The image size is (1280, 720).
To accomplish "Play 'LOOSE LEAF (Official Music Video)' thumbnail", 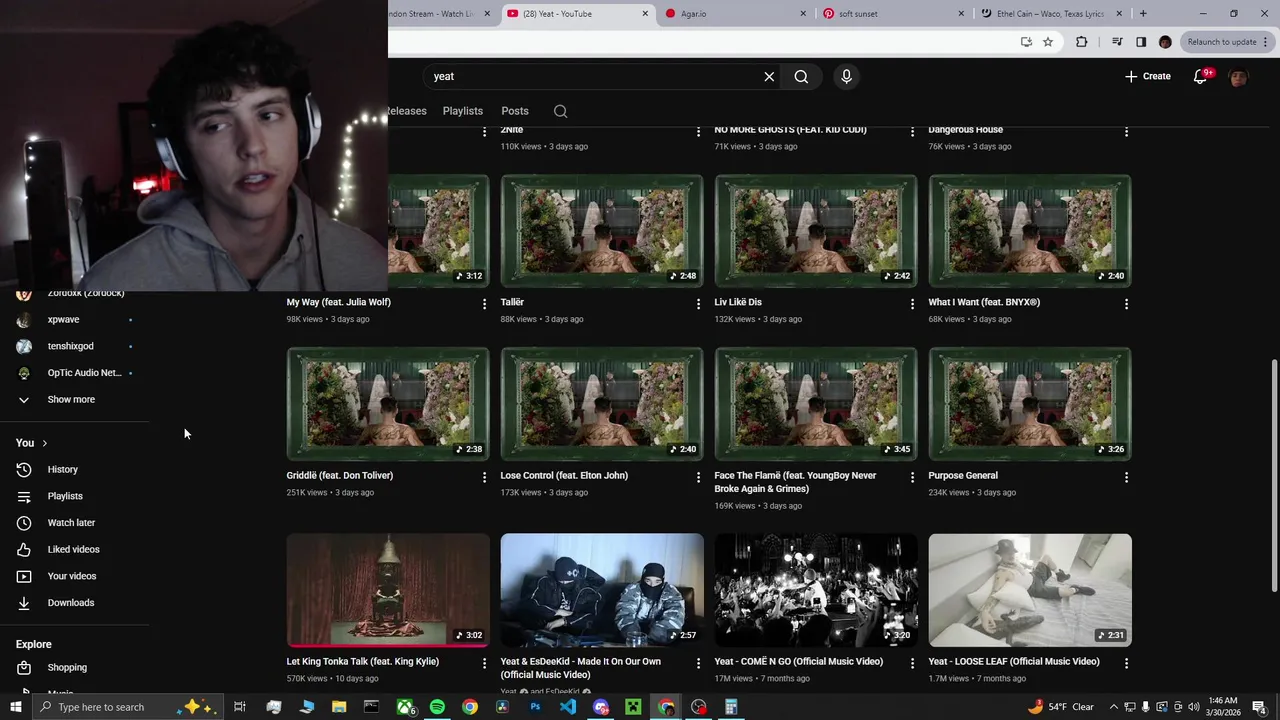I will pos(1030,590).
